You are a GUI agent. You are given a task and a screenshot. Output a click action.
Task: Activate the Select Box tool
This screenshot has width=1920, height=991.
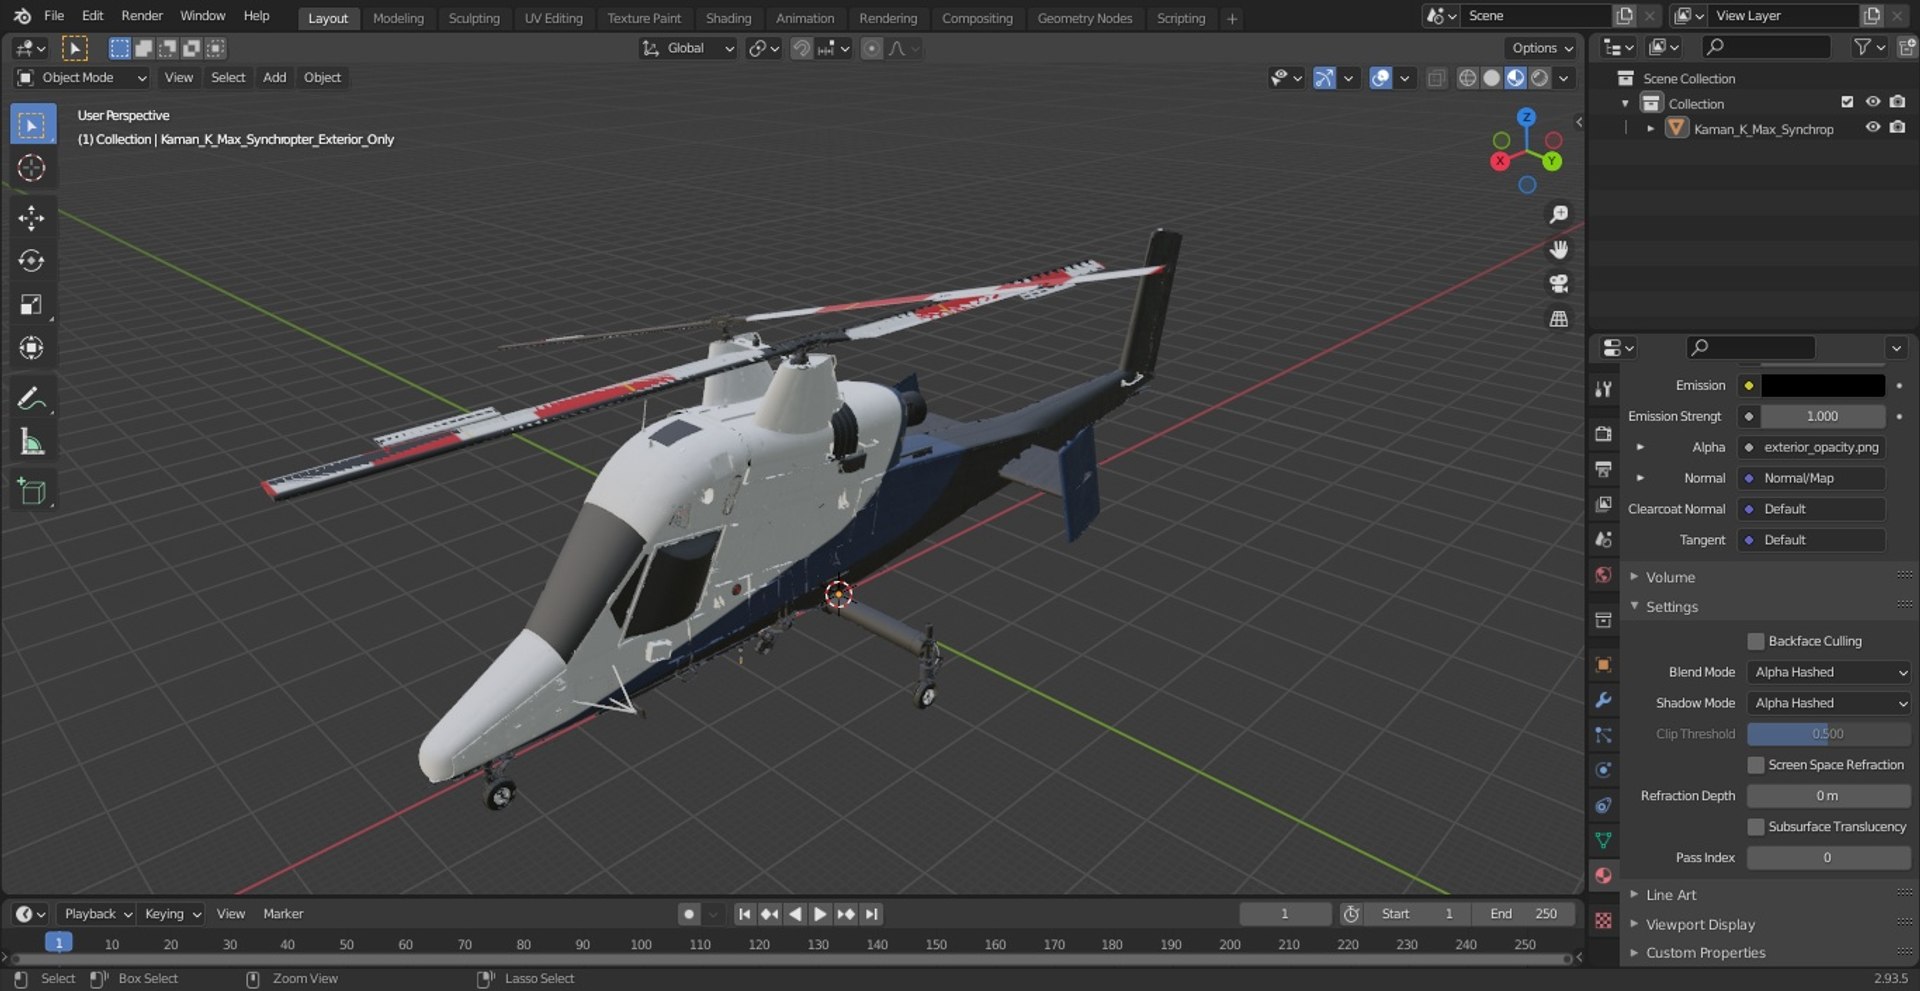click(32, 125)
